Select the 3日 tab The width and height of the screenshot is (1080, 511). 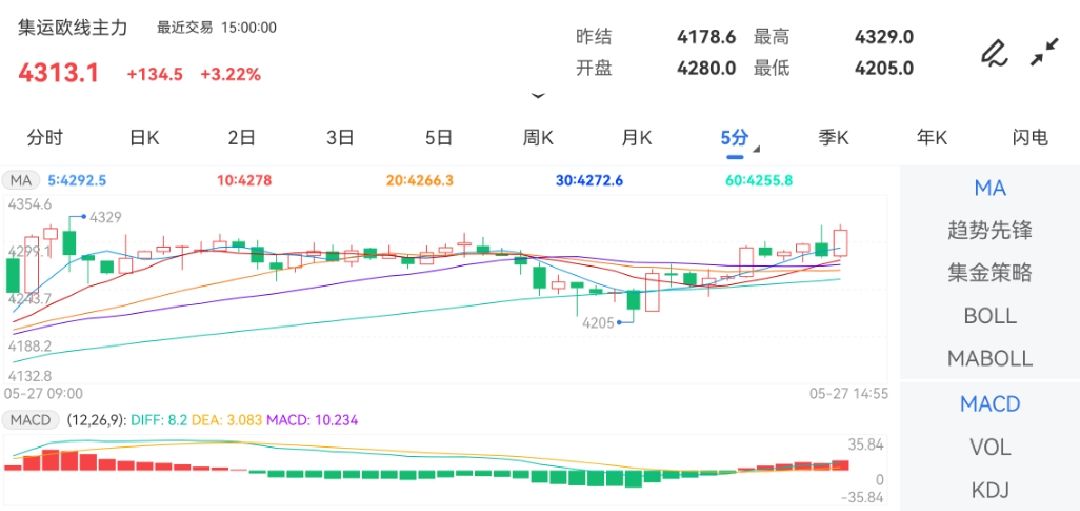pos(340,138)
